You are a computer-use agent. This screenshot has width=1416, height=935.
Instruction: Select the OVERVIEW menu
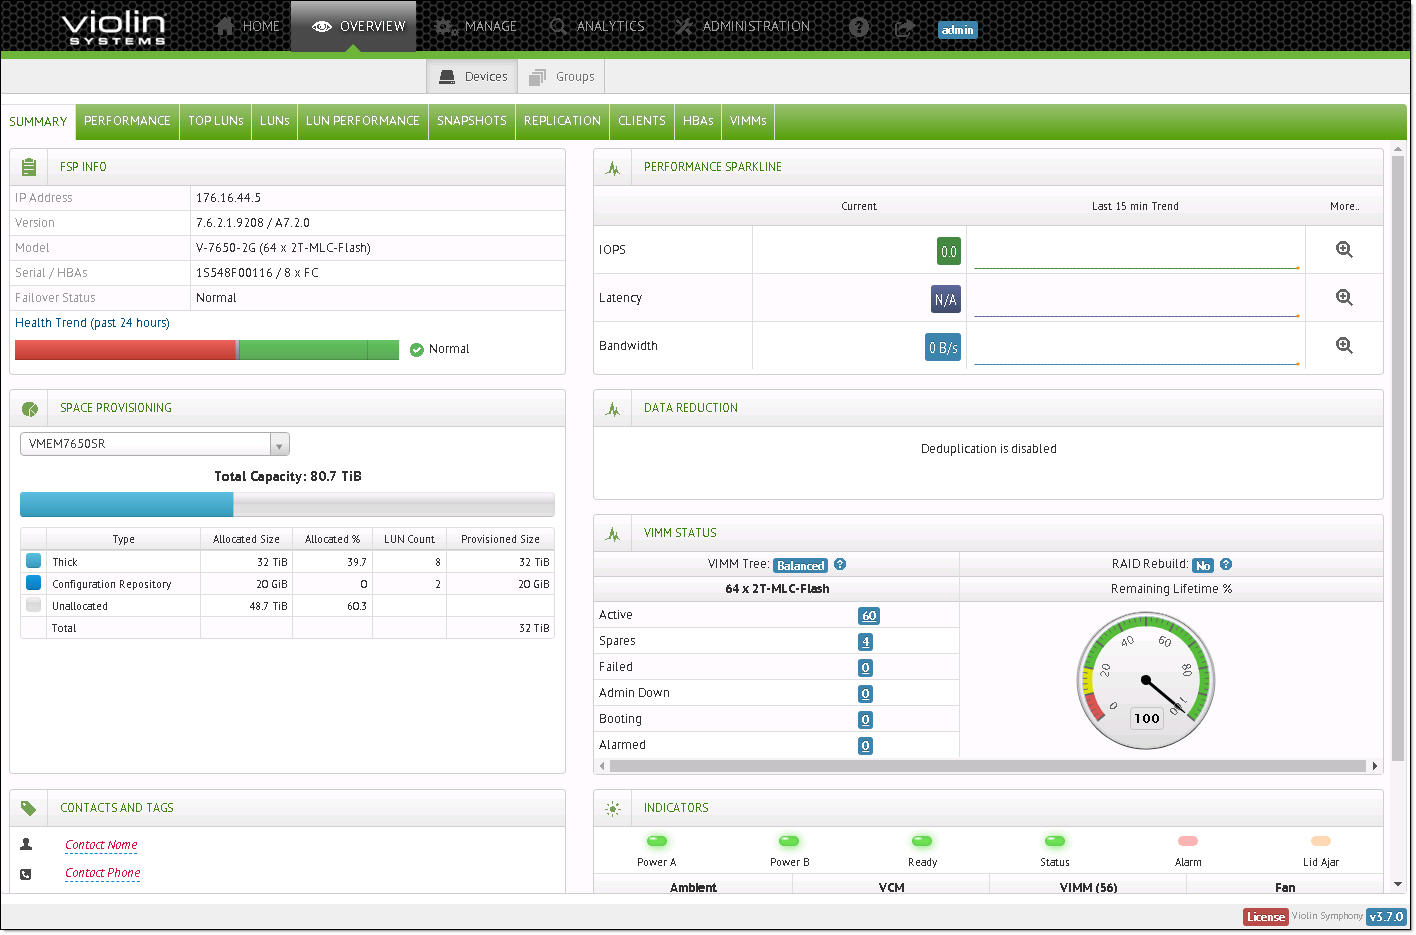pos(353,26)
